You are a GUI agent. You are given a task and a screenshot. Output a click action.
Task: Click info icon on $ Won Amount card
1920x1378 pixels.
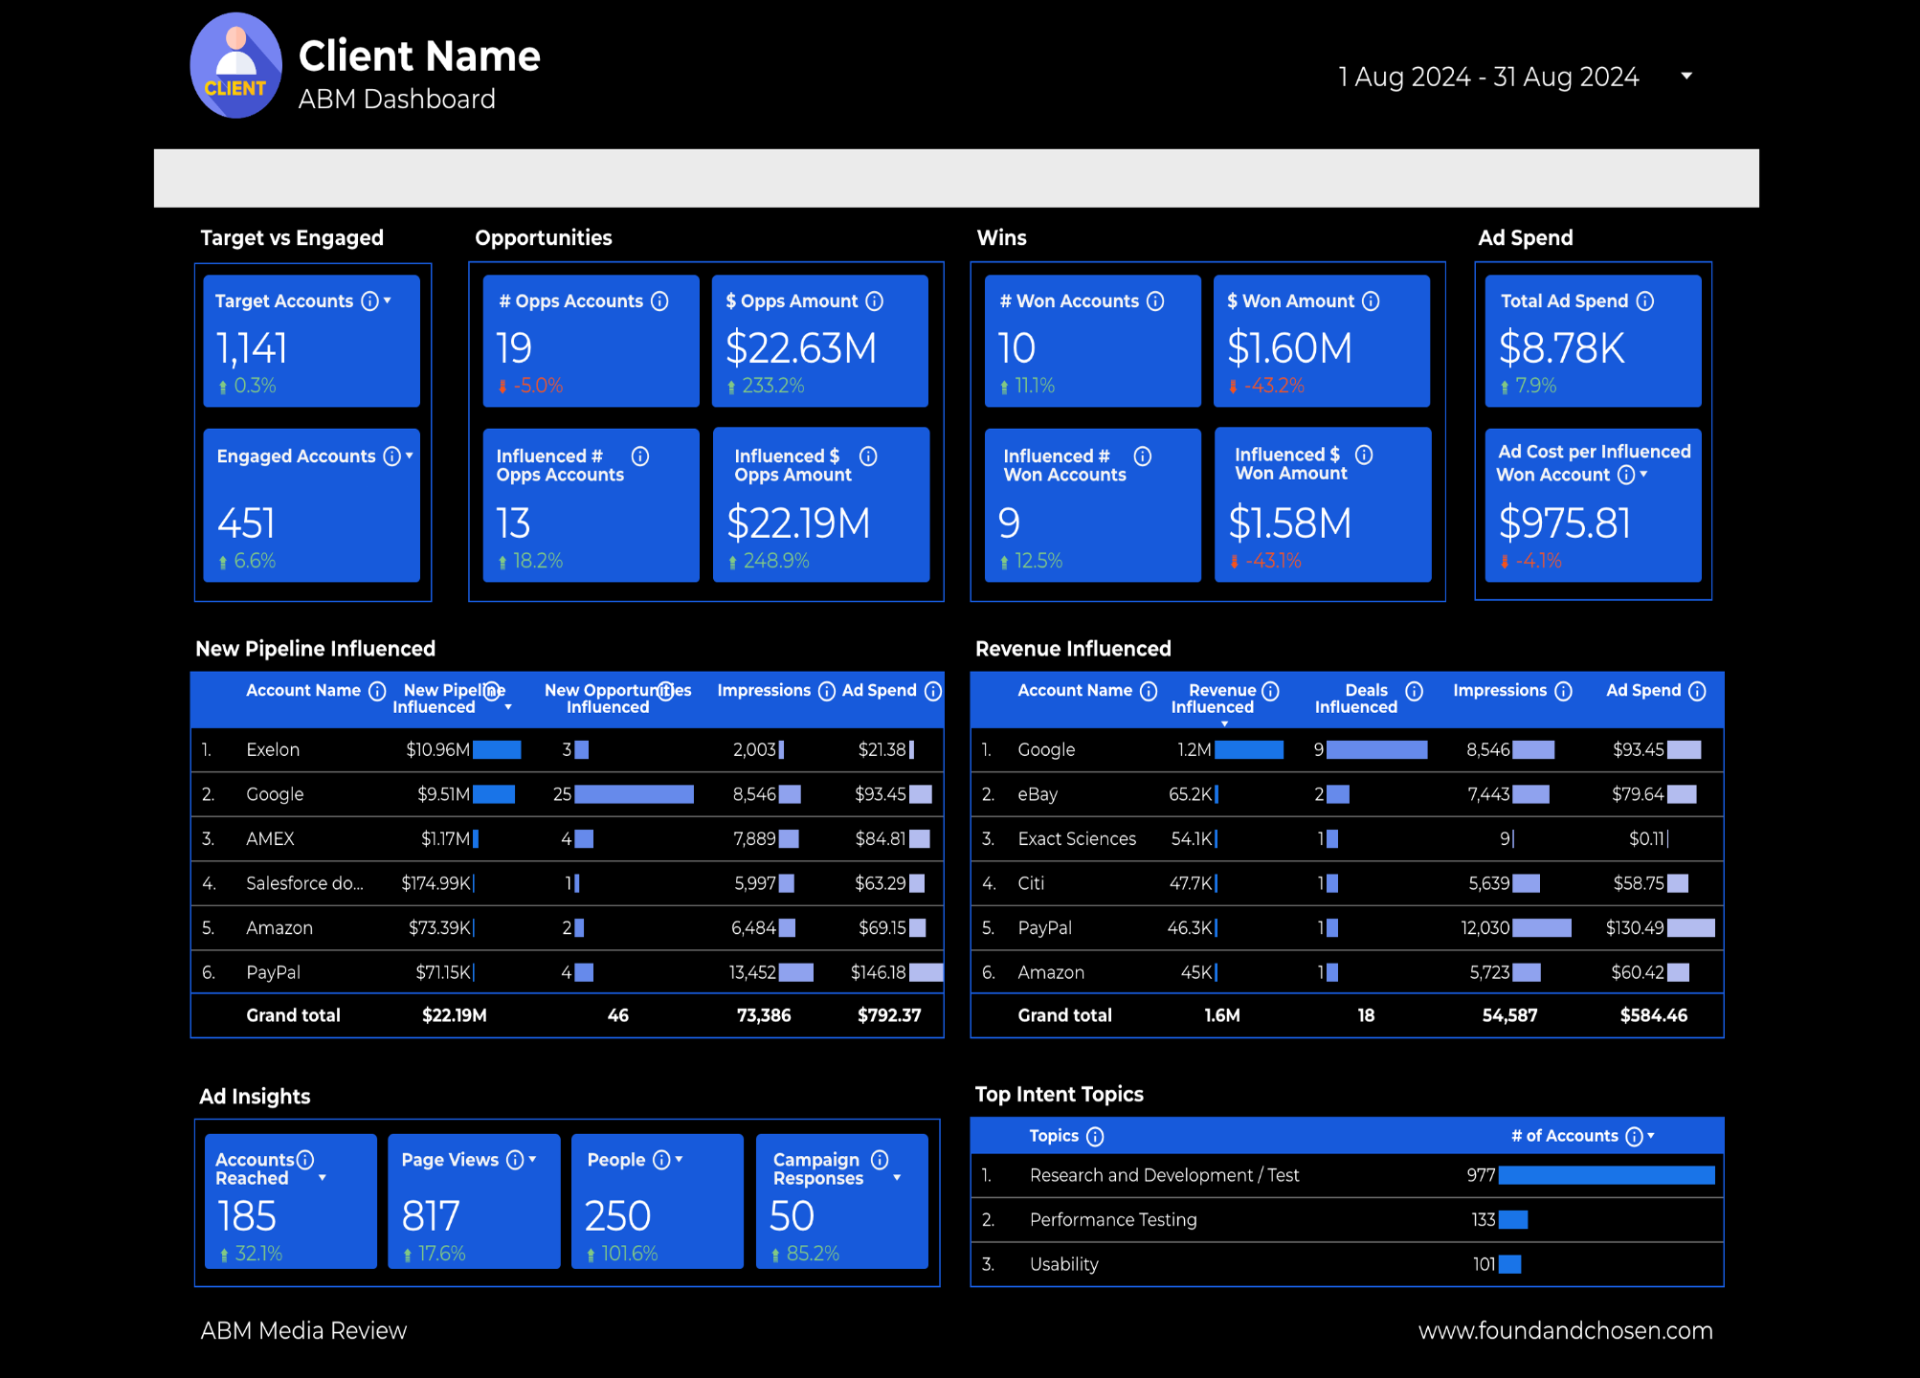(x=1371, y=301)
